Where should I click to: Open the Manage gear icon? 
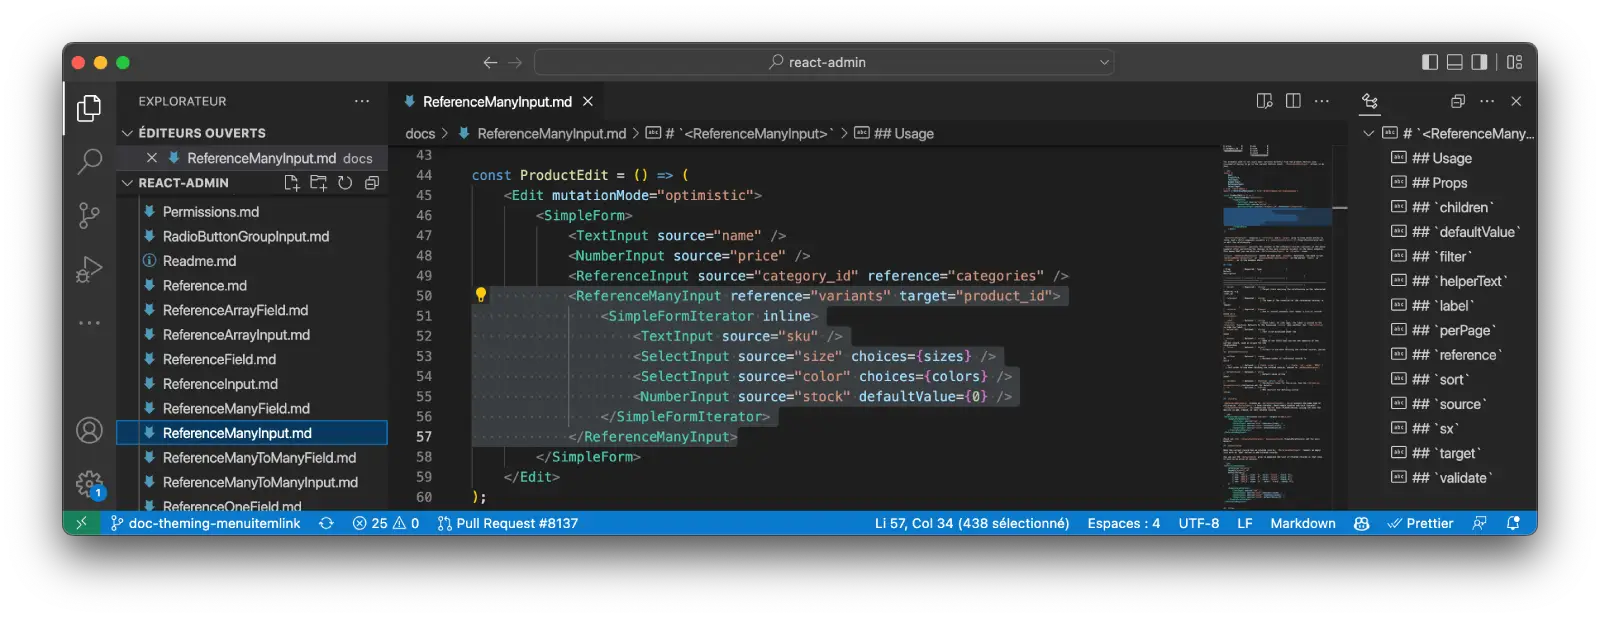click(x=89, y=485)
